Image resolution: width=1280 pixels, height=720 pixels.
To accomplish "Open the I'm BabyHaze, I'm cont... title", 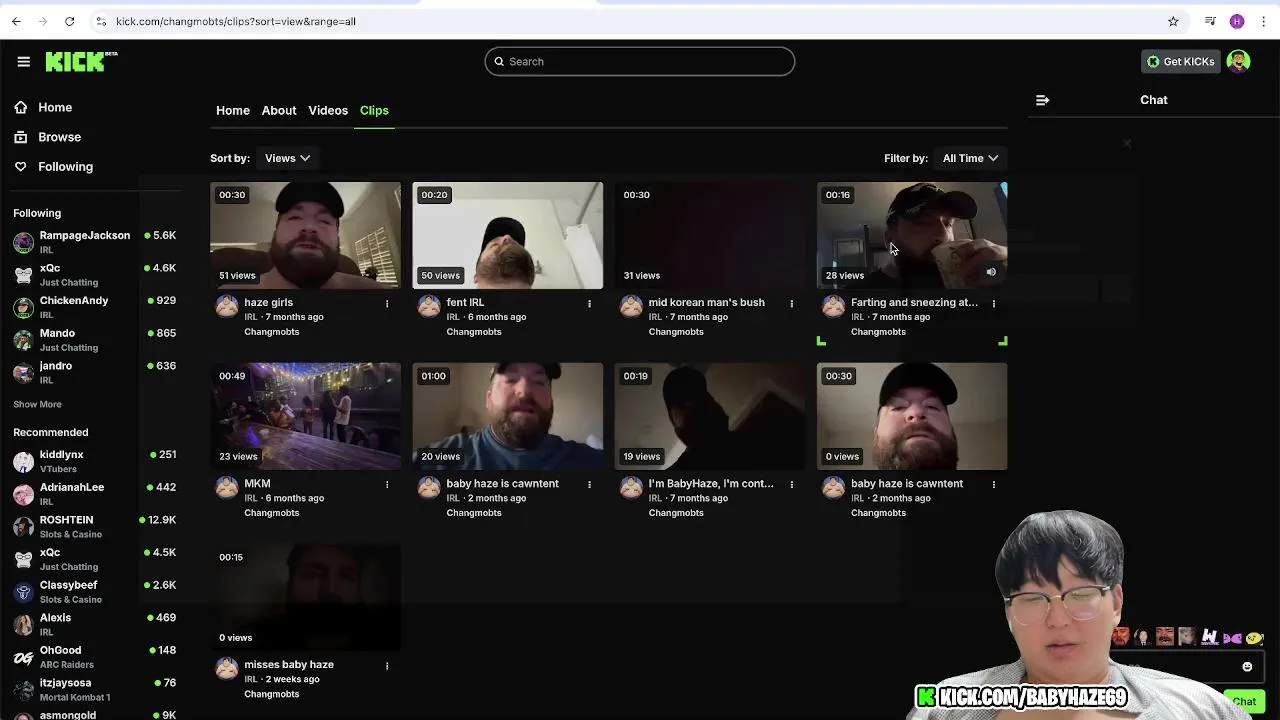I will [711, 483].
